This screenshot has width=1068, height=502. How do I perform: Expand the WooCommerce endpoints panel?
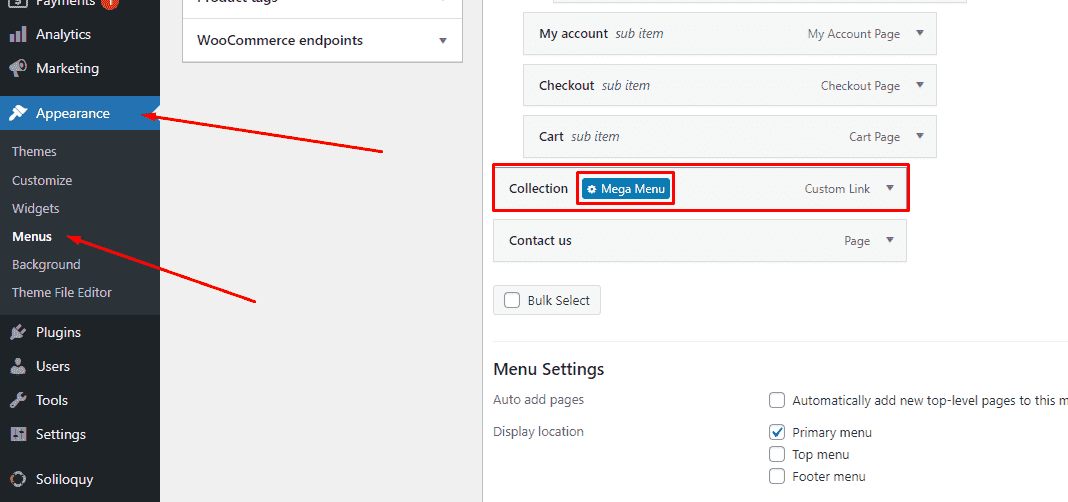pos(443,41)
